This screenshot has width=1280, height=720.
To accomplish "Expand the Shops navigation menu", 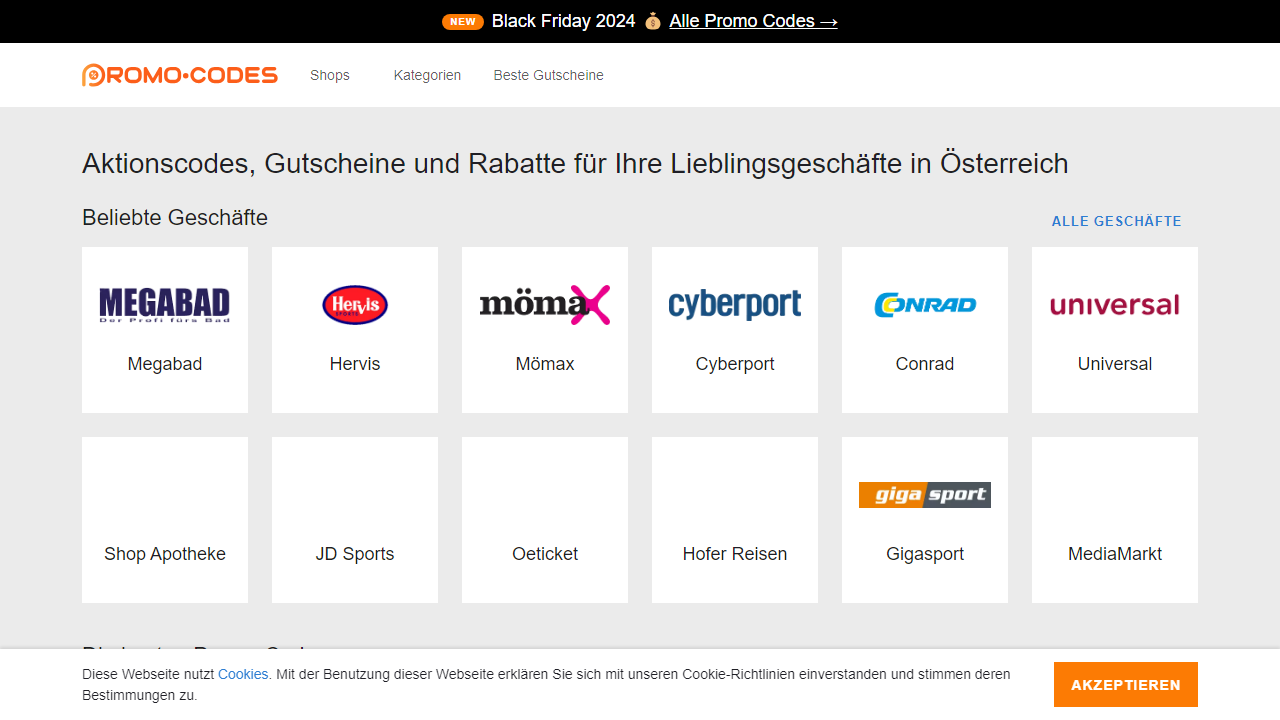I will click(x=330, y=75).
